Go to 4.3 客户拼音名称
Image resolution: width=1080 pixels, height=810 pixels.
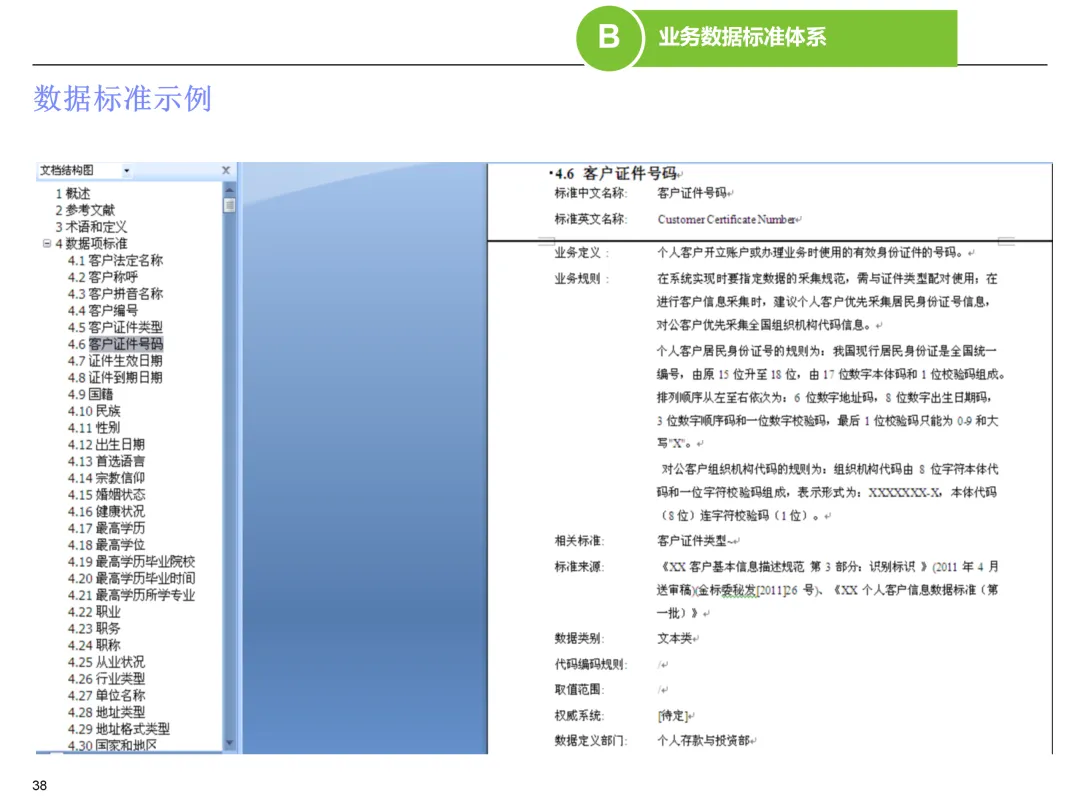[116, 293]
